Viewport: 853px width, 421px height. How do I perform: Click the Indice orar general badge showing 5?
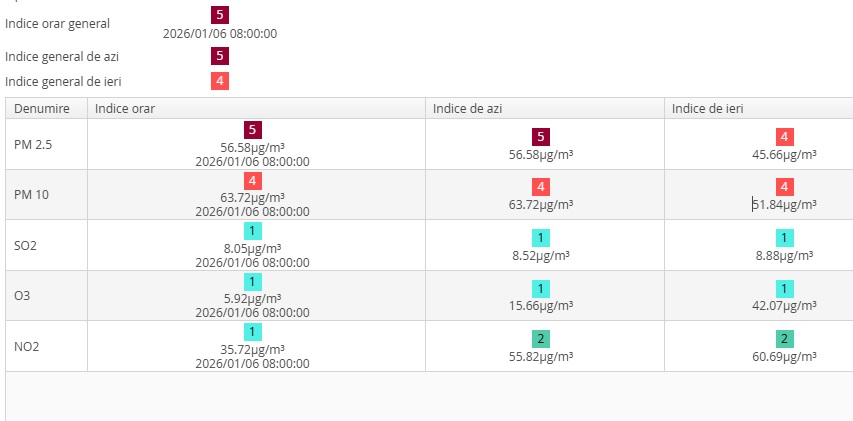[x=220, y=15]
